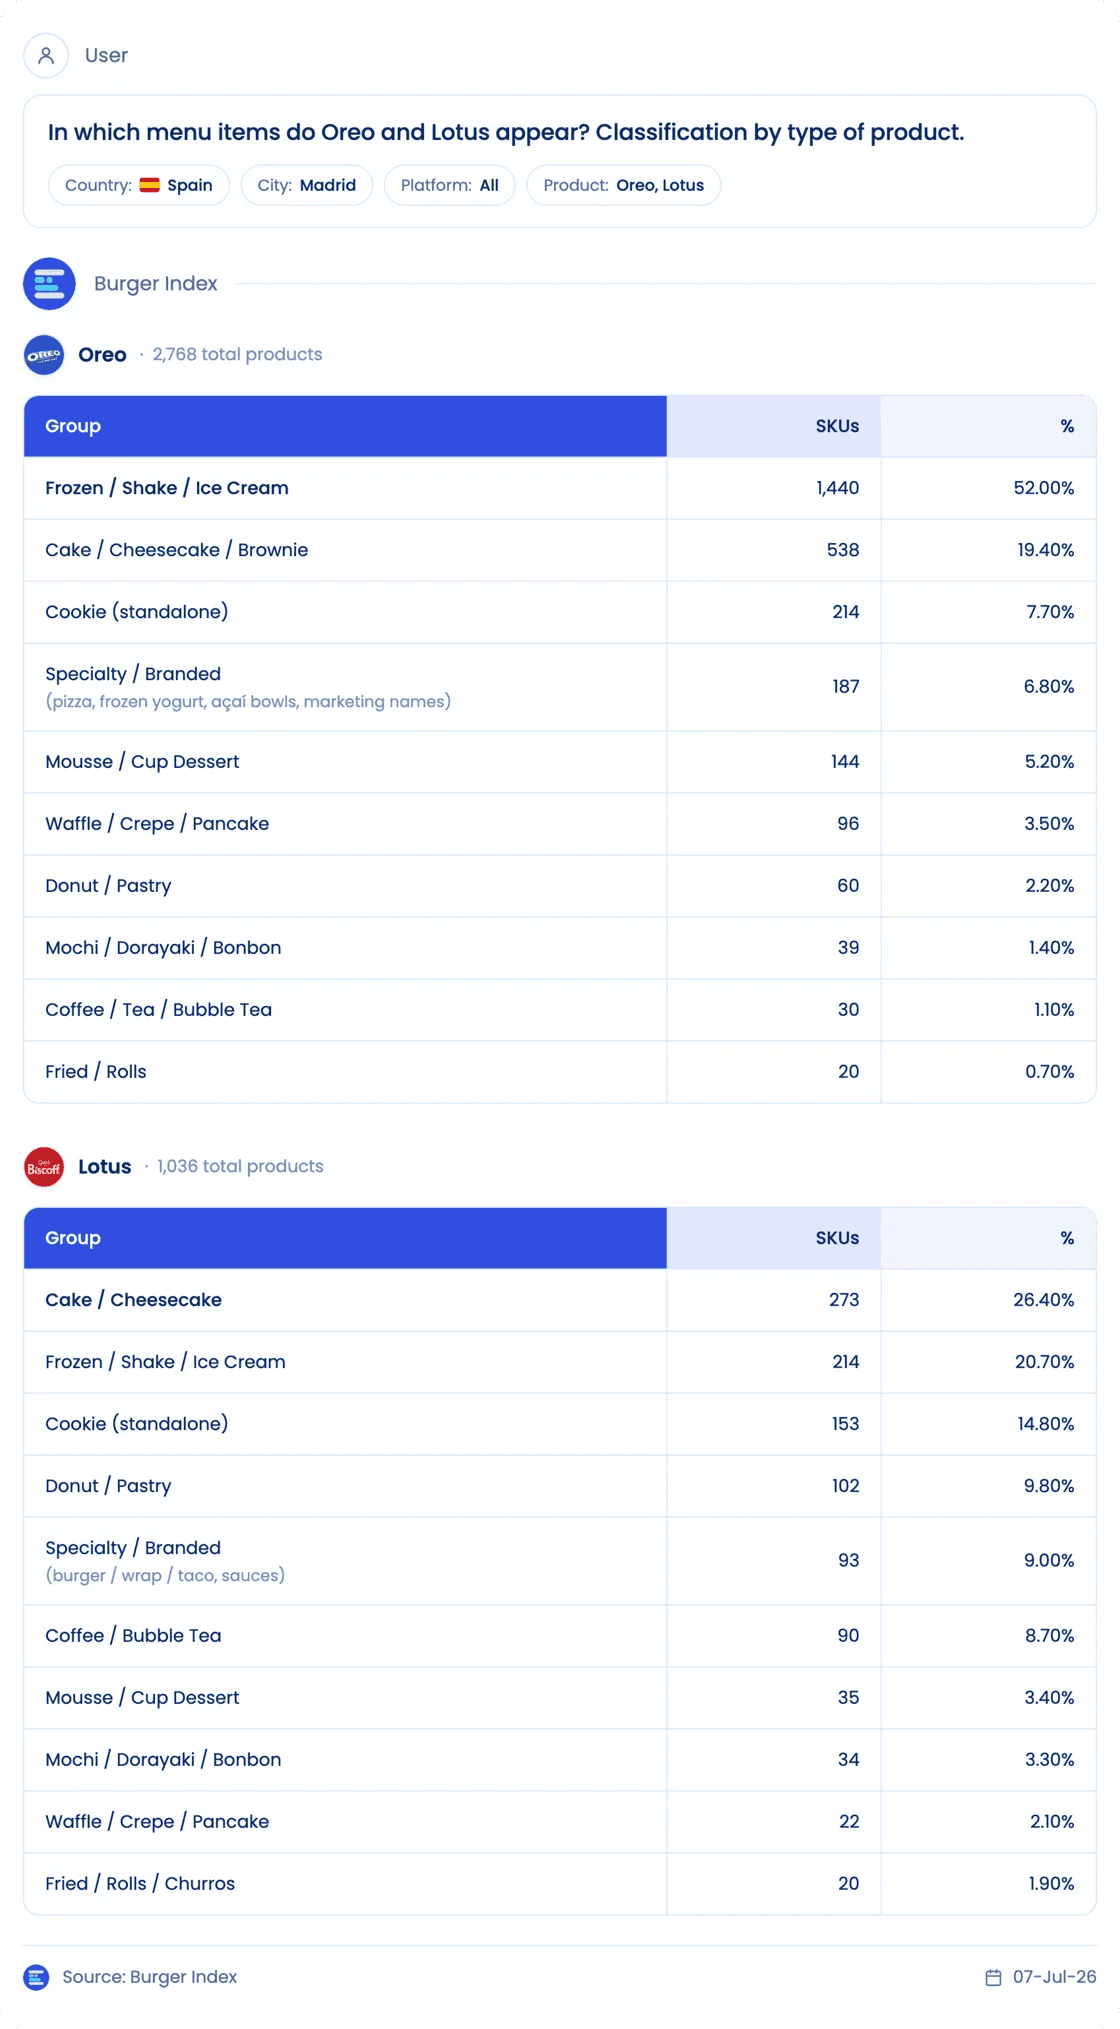The height and width of the screenshot is (2029, 1120).
Task: Select Lotus Fried / Rolls / Churros row
Action: 560,1884
